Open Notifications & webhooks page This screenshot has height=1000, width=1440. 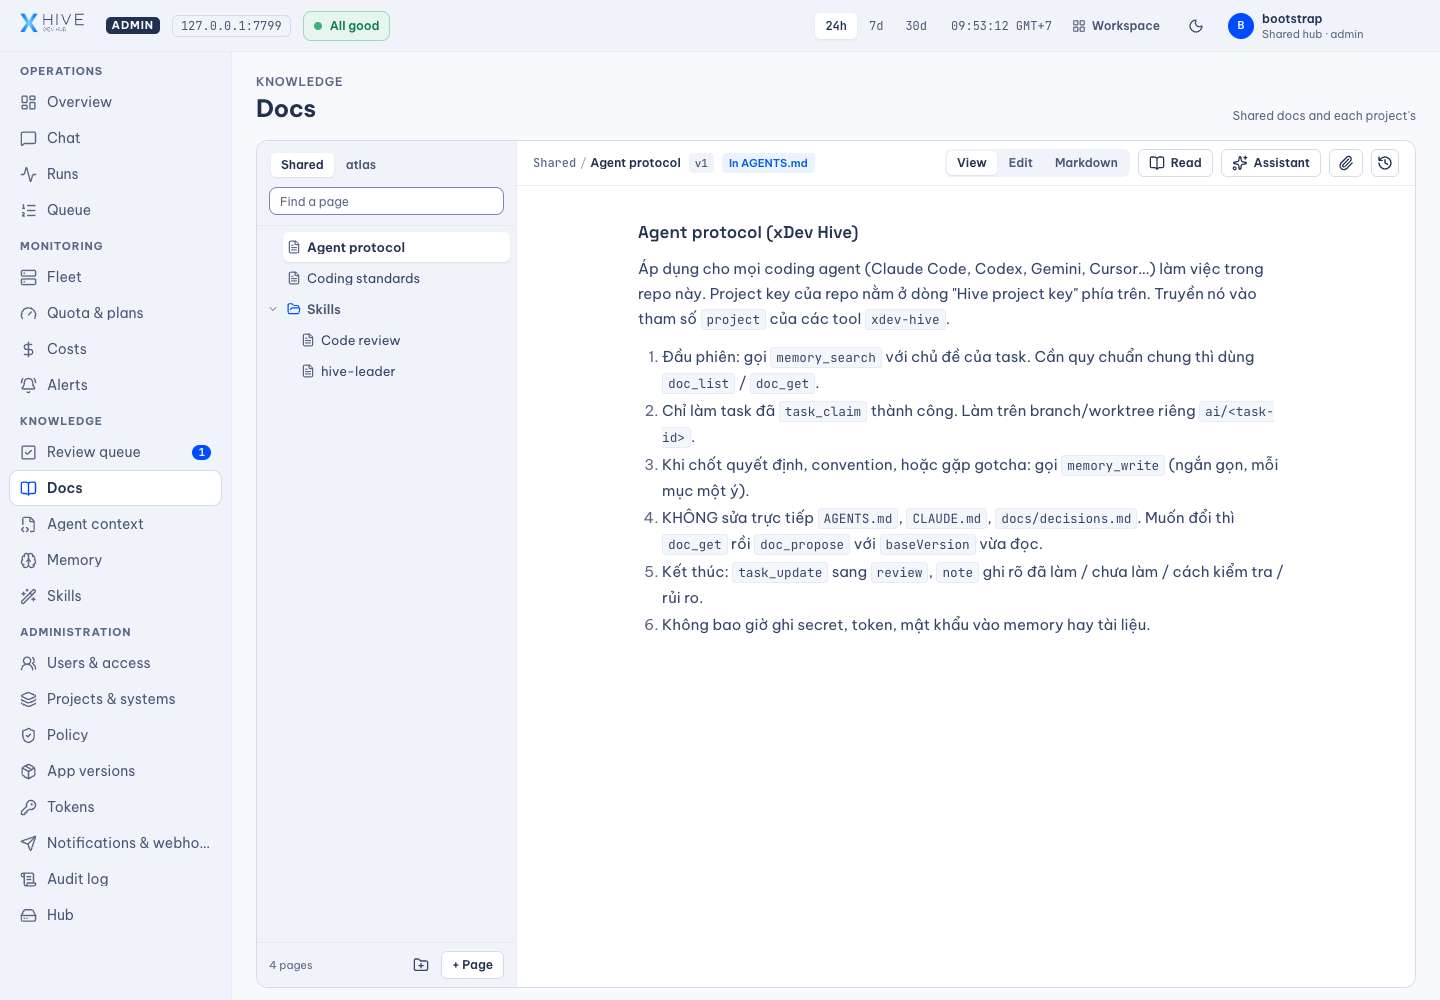[115, 843]
